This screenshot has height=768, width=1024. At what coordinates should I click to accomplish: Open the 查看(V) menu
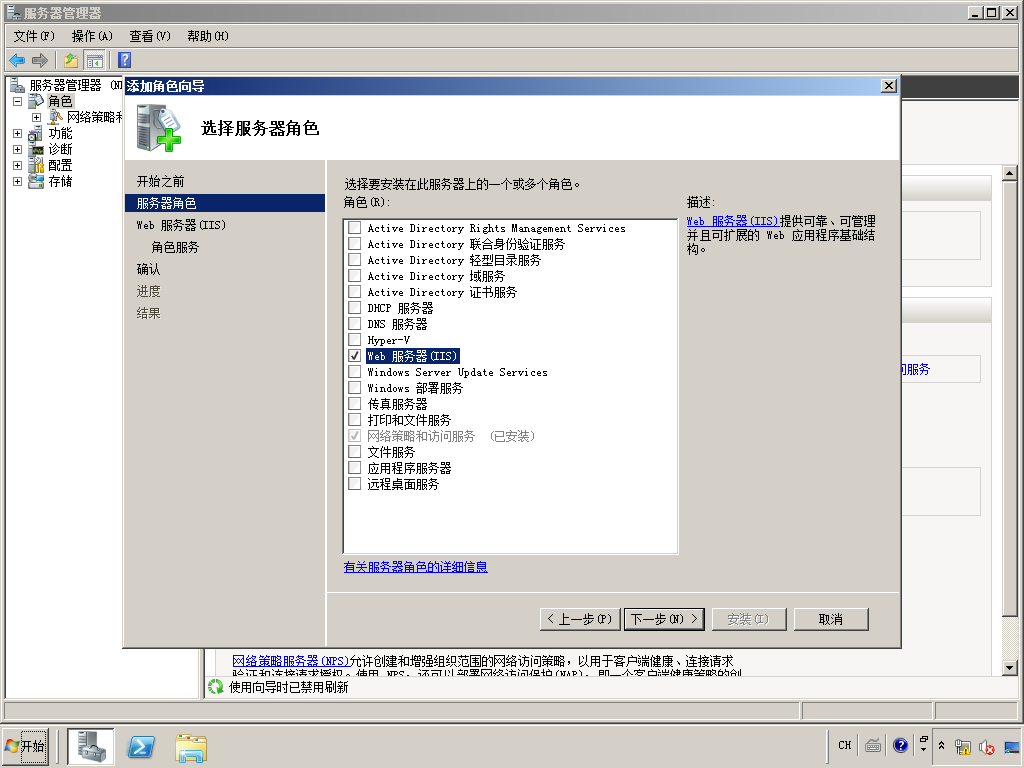click(150, 36)
